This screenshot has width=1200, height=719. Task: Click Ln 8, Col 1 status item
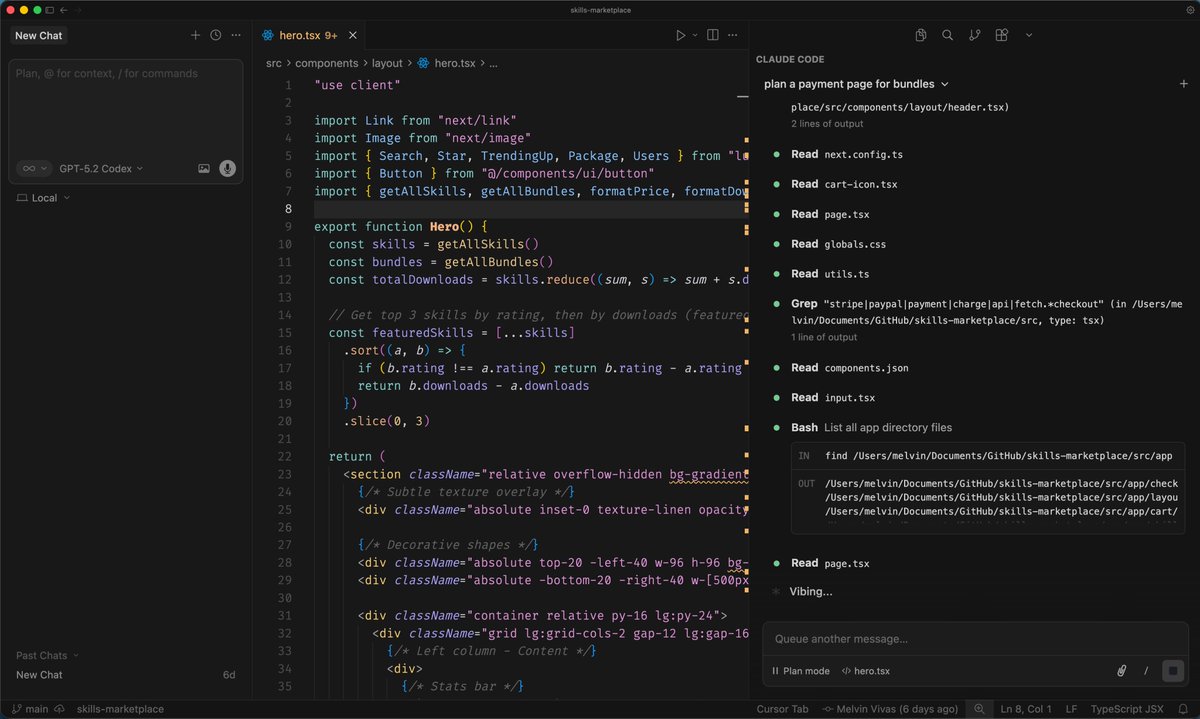(1026, 709)
